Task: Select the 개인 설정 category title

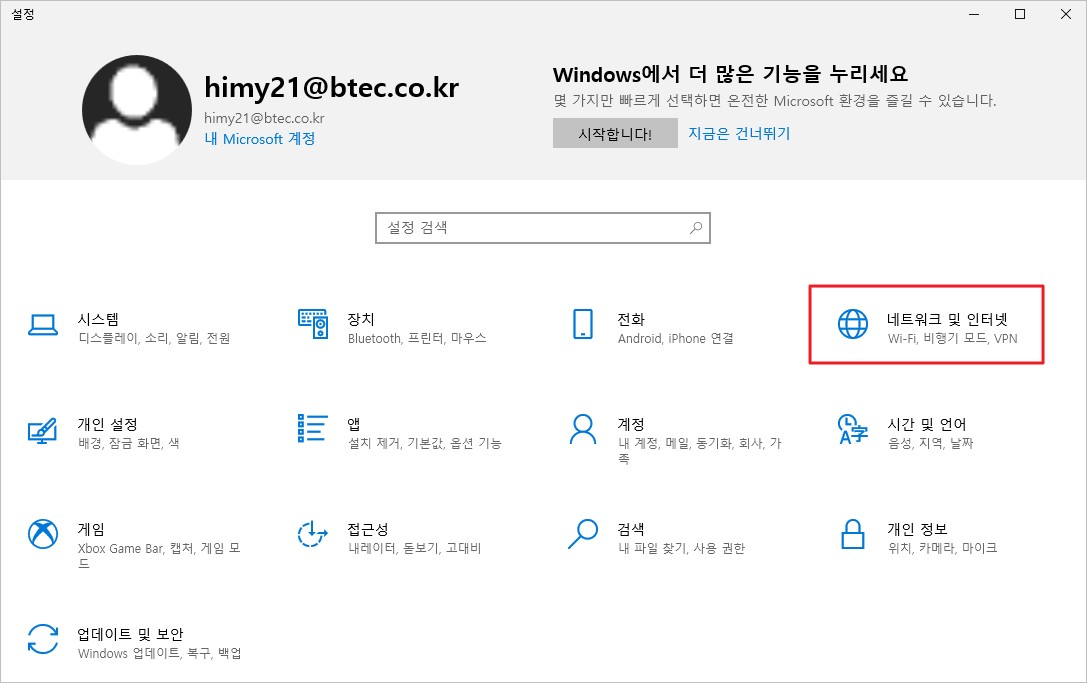Action: [107, 424]
